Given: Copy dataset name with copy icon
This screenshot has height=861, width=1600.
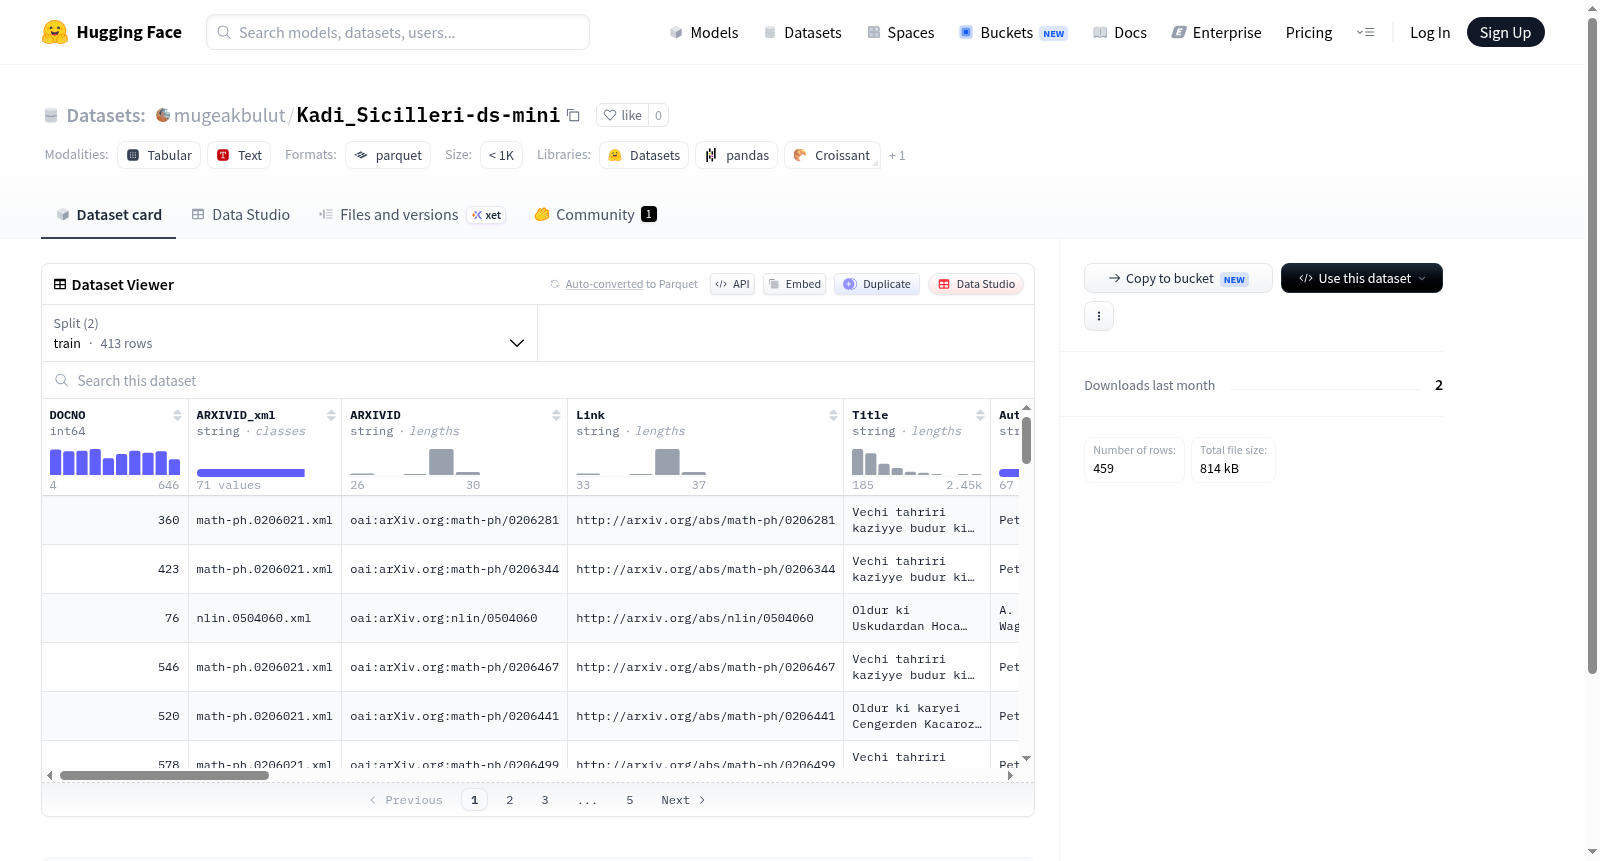Looking at the screenshot, I should [573, 115].
